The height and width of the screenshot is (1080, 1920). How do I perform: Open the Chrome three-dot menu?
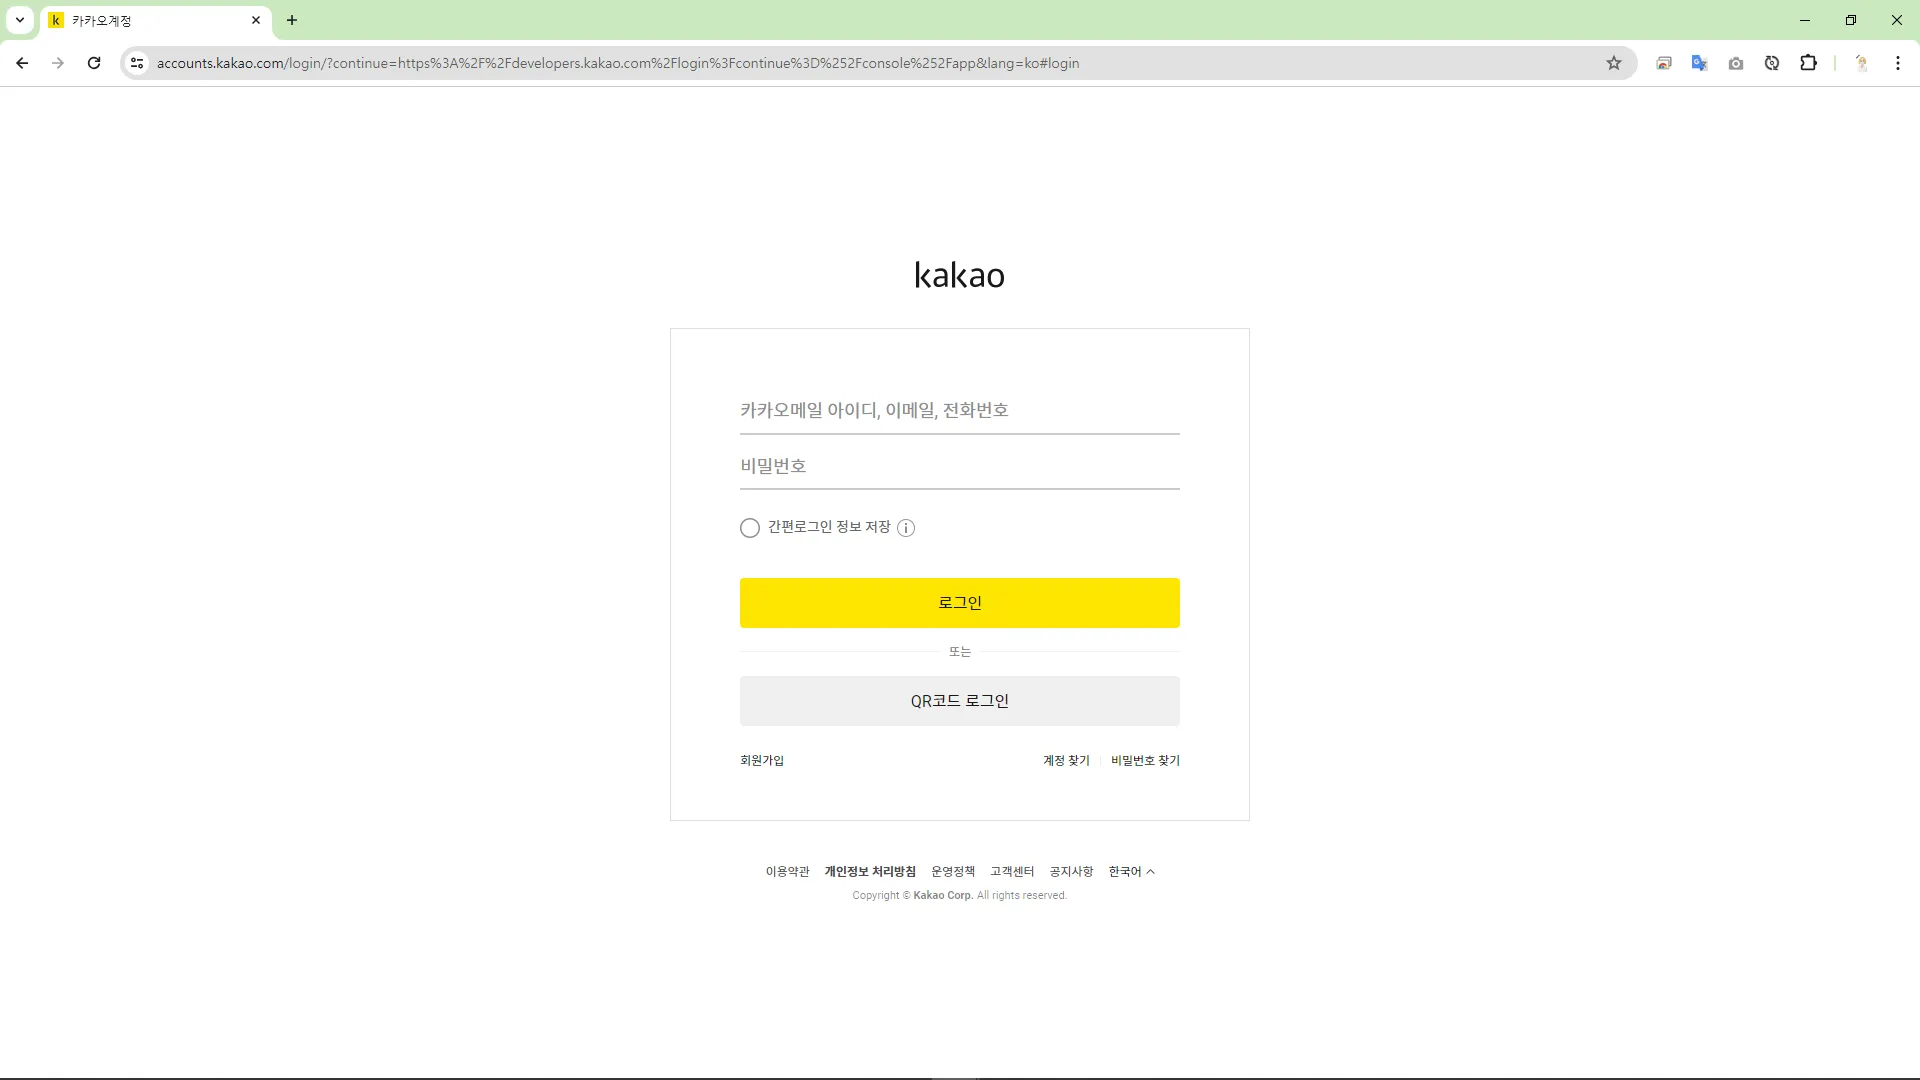pyautogui.click(x=1897, y=63)
